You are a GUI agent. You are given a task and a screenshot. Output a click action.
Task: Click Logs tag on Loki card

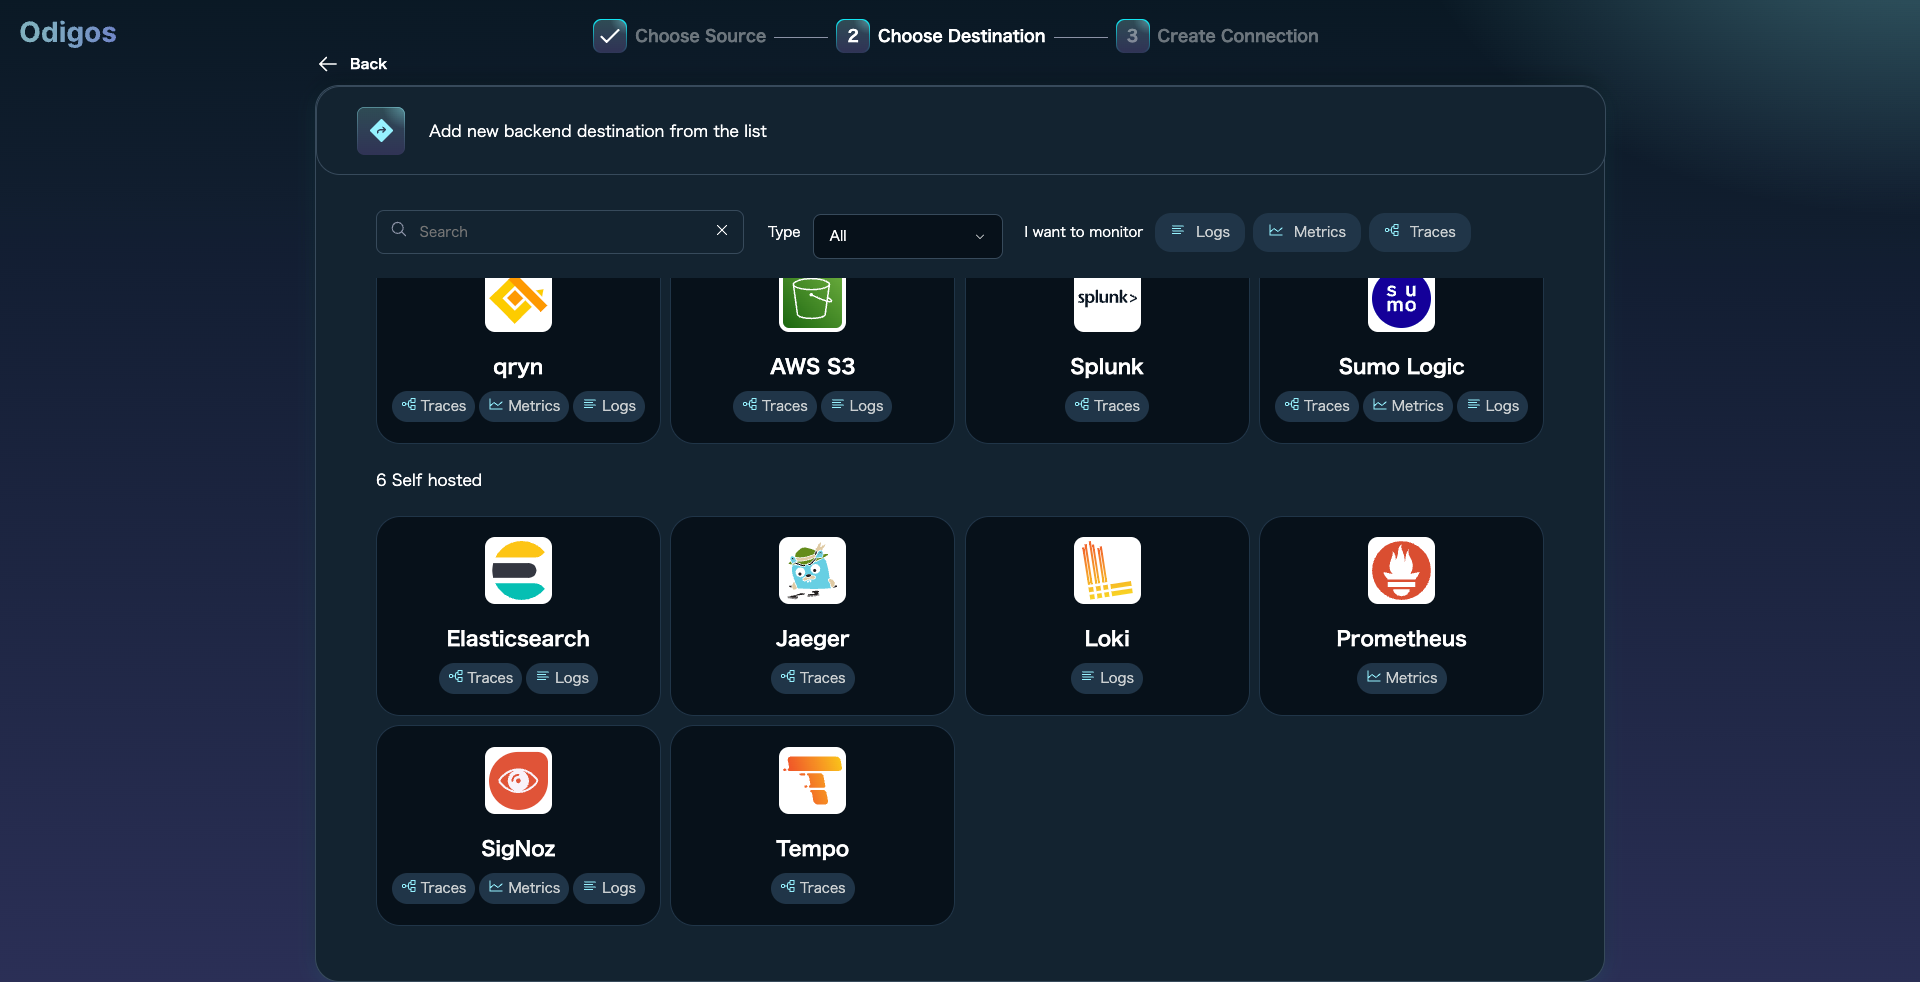1107,678
